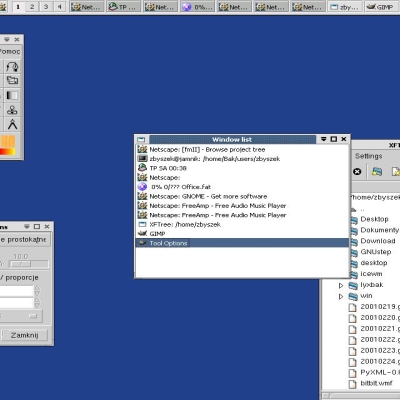400x400 pixels.
Task: Click the Wilber icon of the GIMP row
Action: [x=142, y=233]
